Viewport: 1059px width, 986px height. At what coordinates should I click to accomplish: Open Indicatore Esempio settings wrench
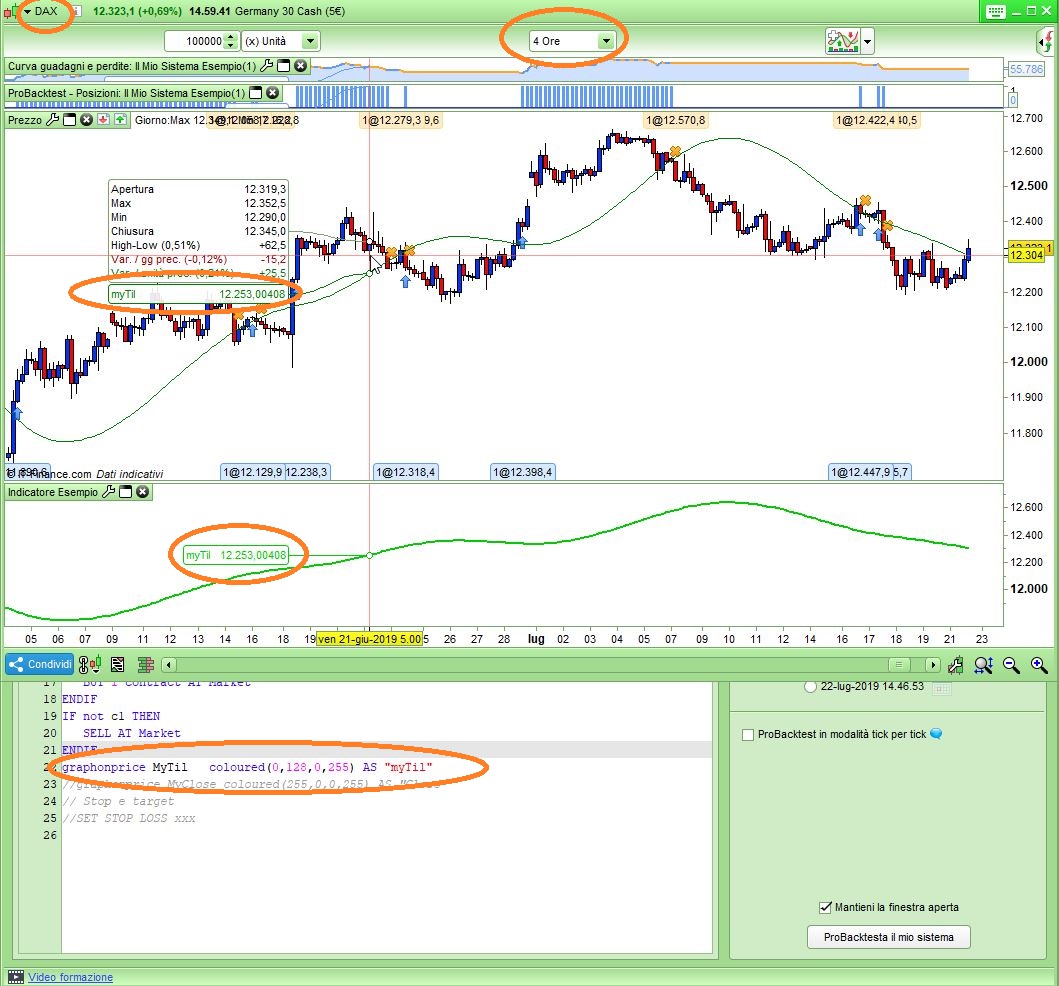click(108, 492)
